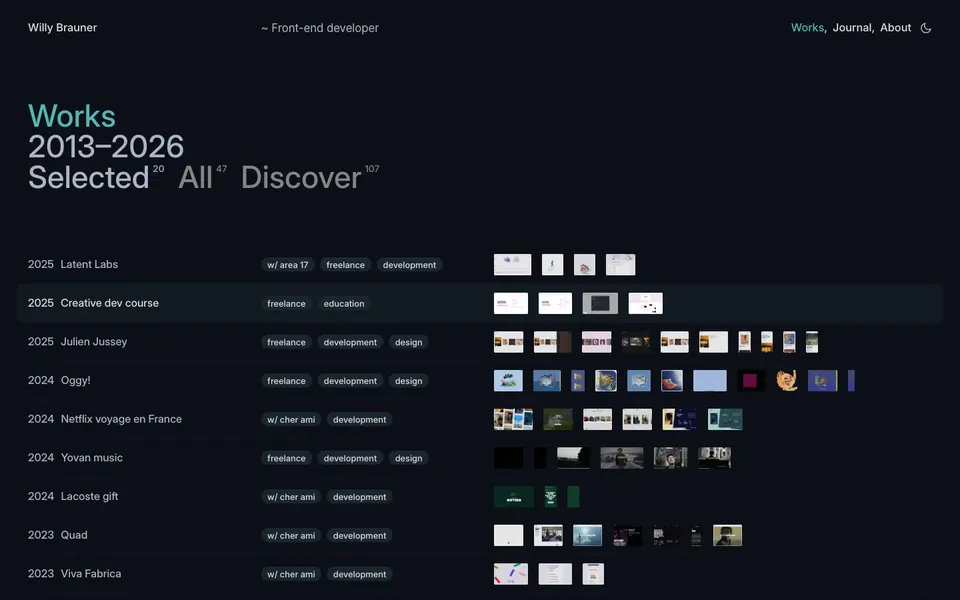Open first Oggy! thumbnail
The image size is (960, 600).
coord(508,380)
